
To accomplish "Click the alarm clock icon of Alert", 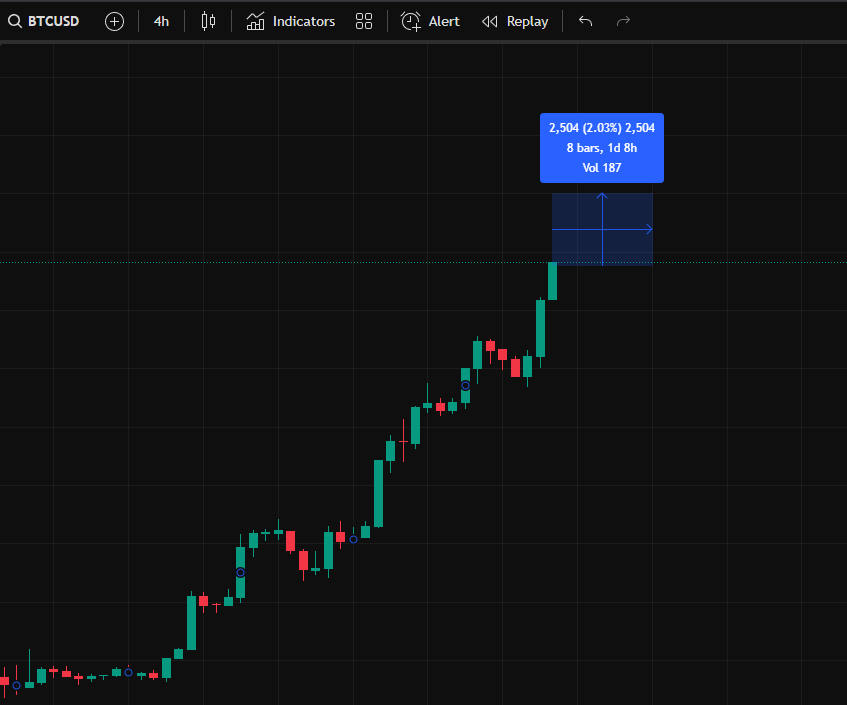I will [x=411, y=22].
